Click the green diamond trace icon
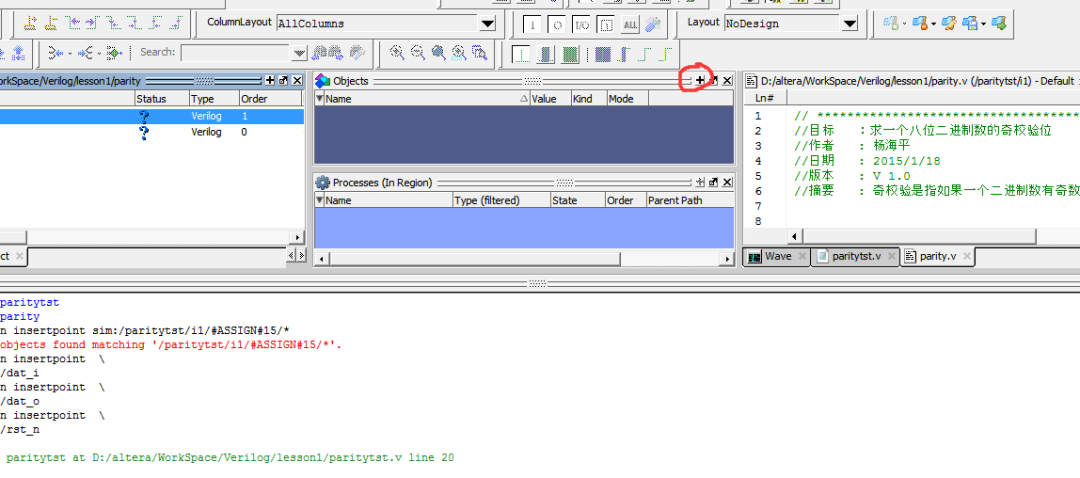 click(114, 52)
